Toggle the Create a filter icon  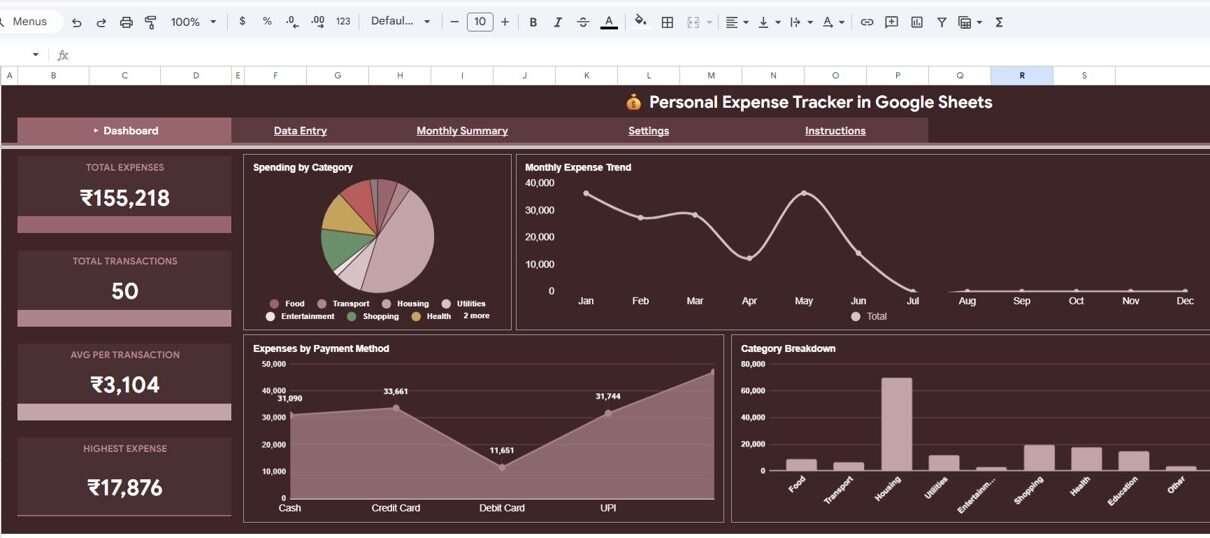pyautogui.click(x=942, y=22)
